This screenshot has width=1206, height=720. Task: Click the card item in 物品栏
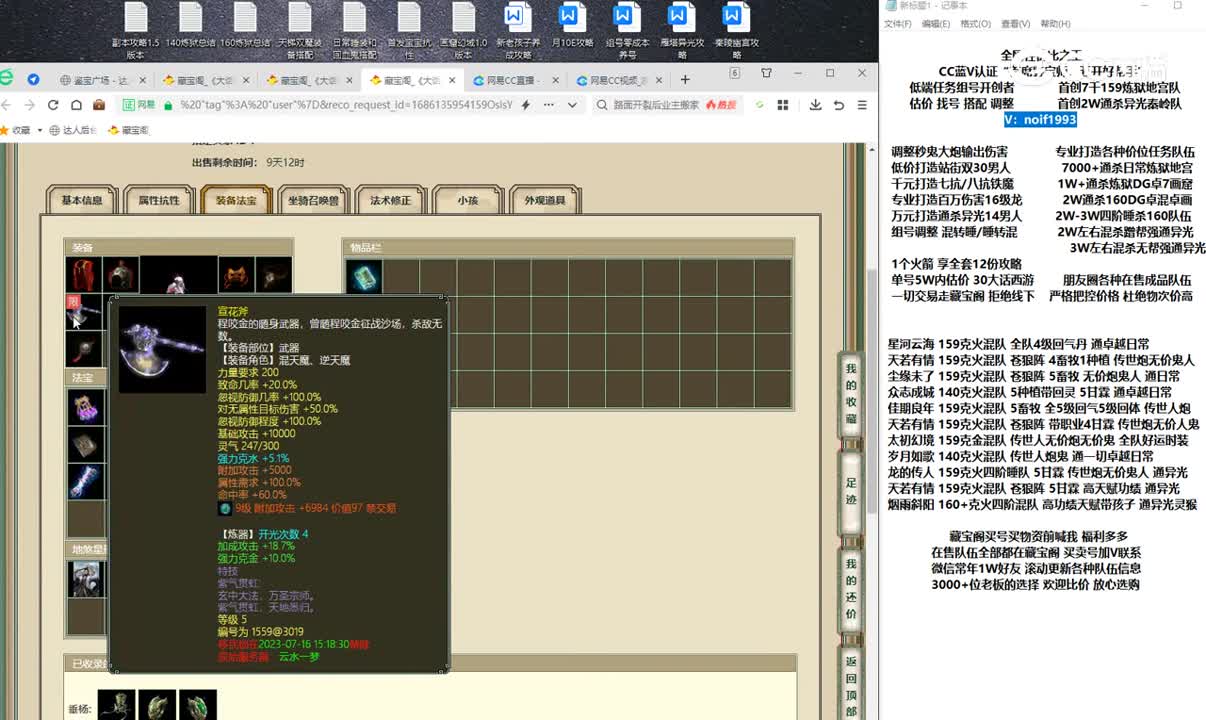(364, 276)
